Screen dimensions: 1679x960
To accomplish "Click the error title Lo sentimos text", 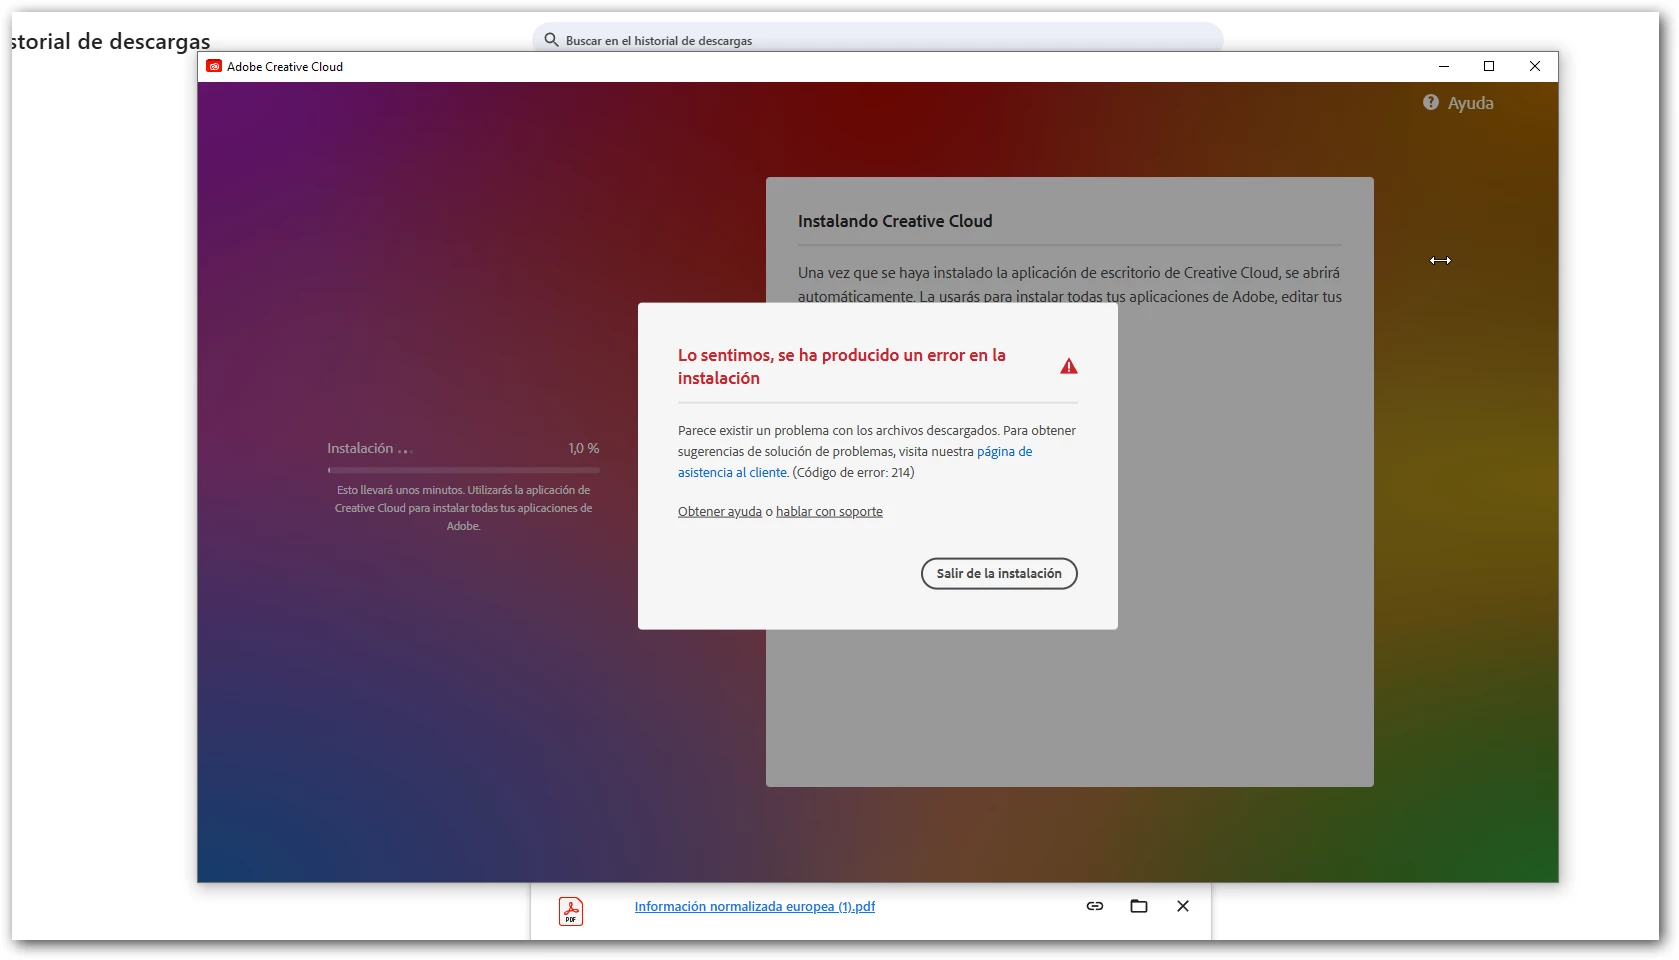I will click(x=842, y=366).
